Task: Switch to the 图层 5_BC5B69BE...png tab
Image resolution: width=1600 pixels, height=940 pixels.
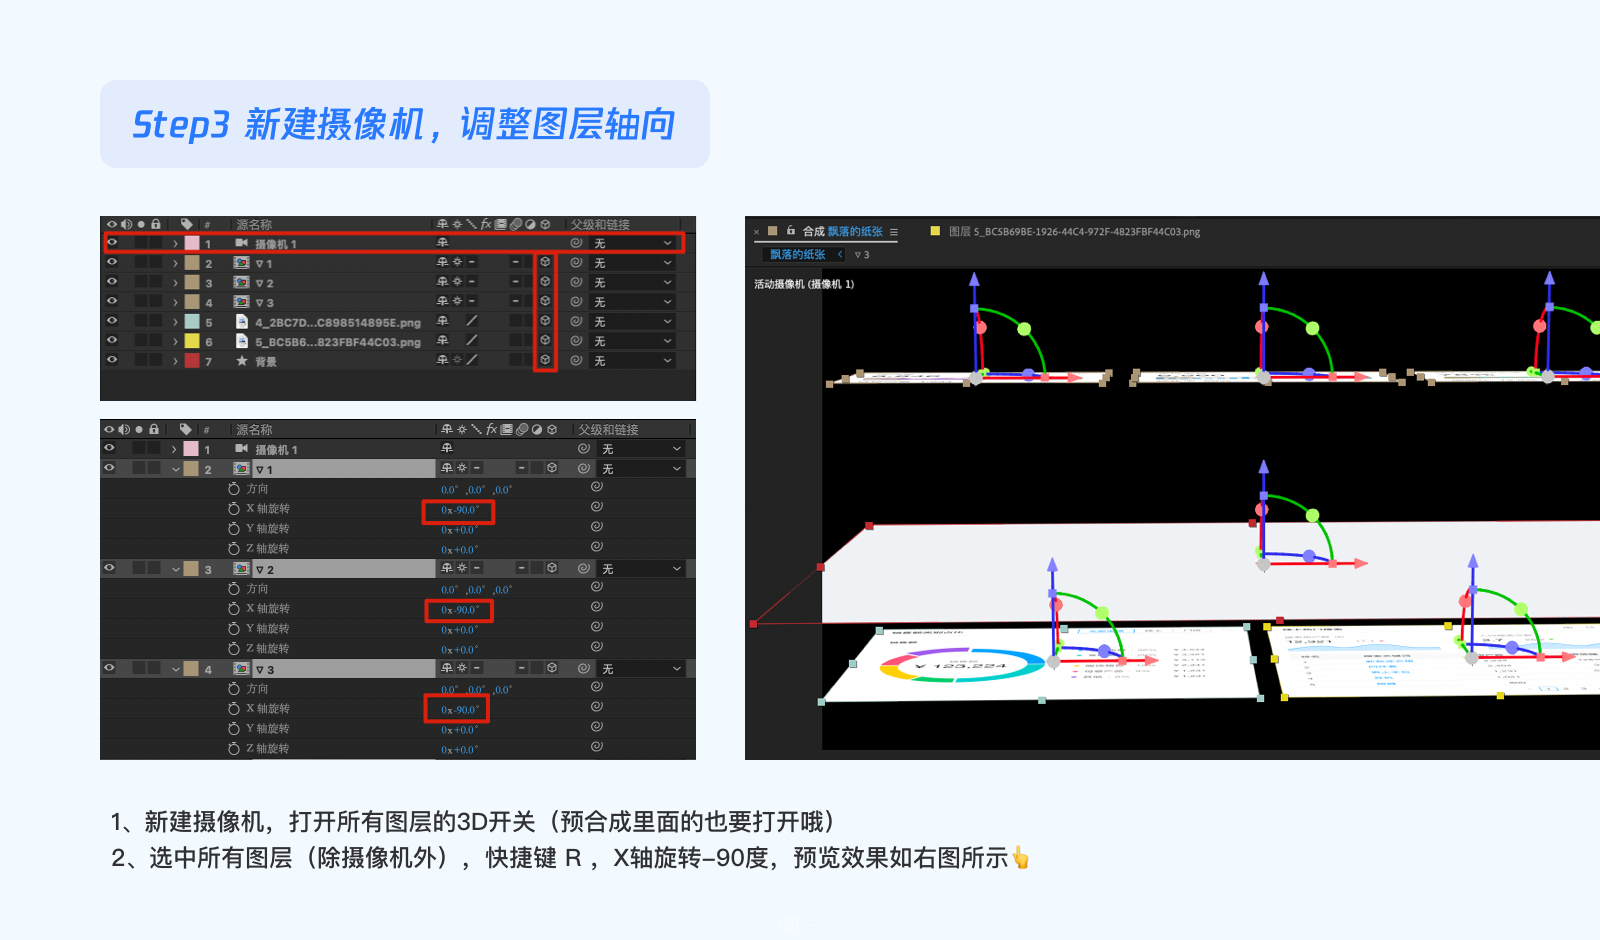Action: 1074,231
